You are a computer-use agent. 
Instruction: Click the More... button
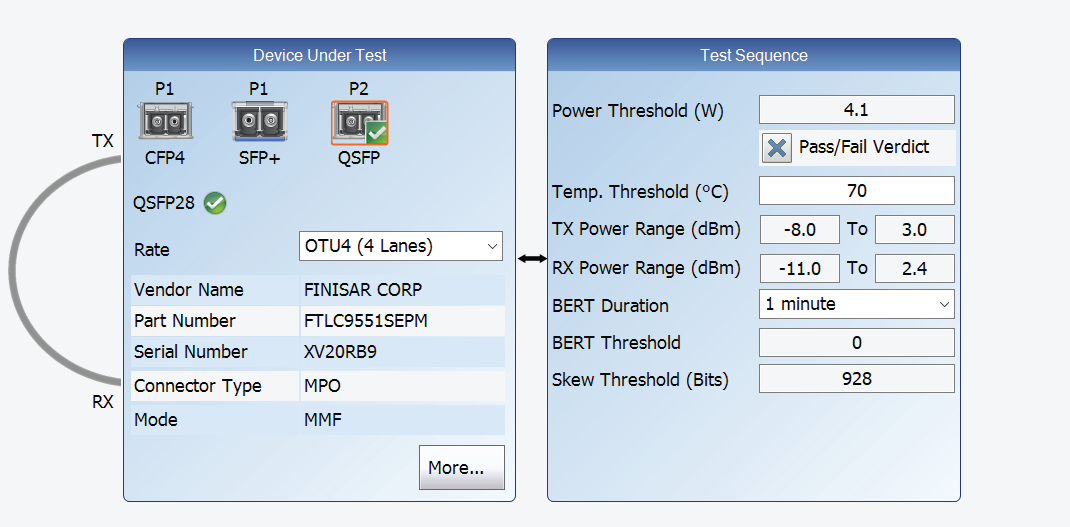pyautogui.click(x=461, y=467)
